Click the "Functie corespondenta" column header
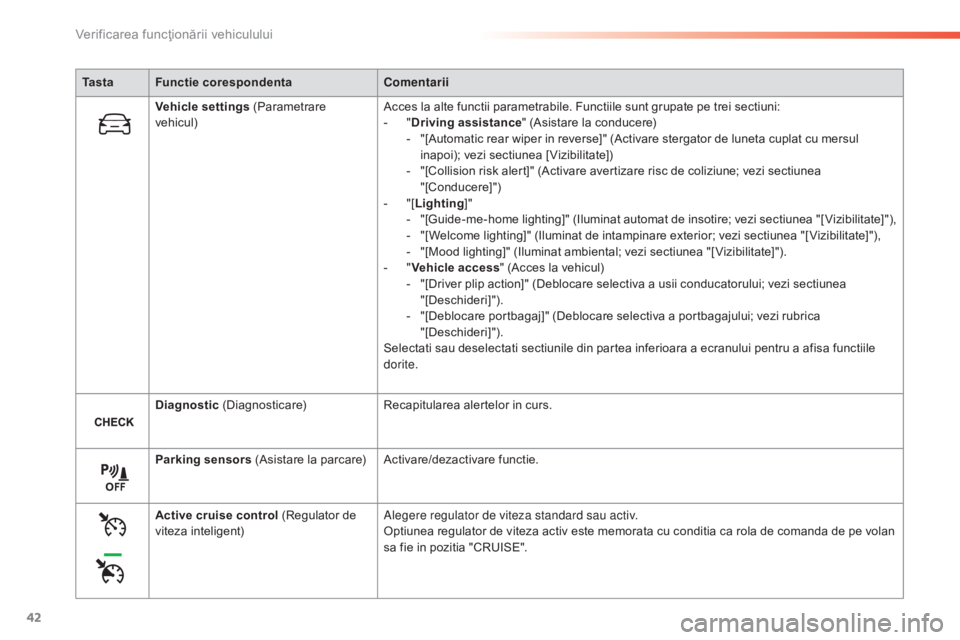 pos(223,82)
